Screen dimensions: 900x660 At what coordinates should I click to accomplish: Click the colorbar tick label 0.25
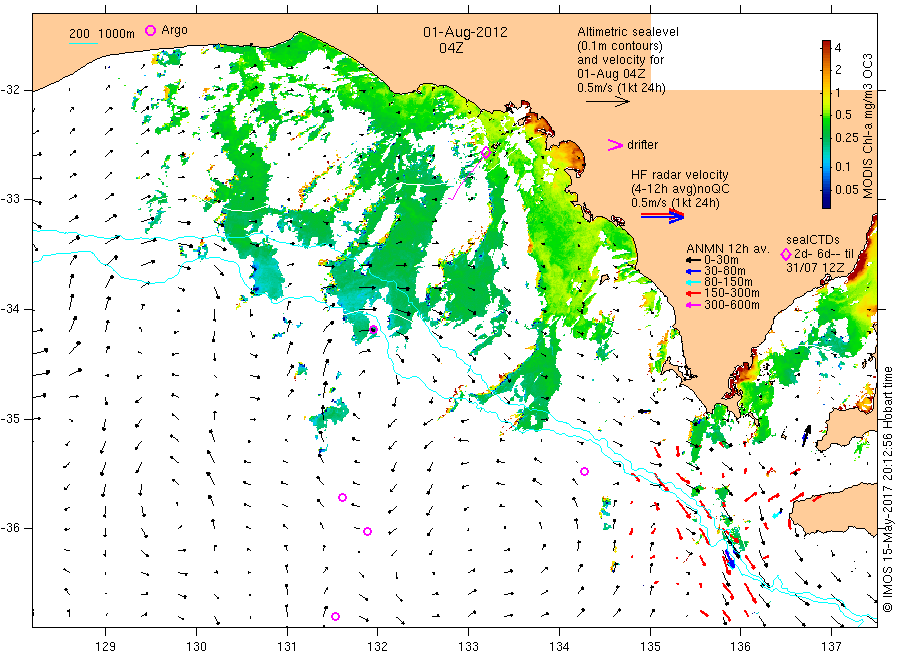(x=846, y=138)
